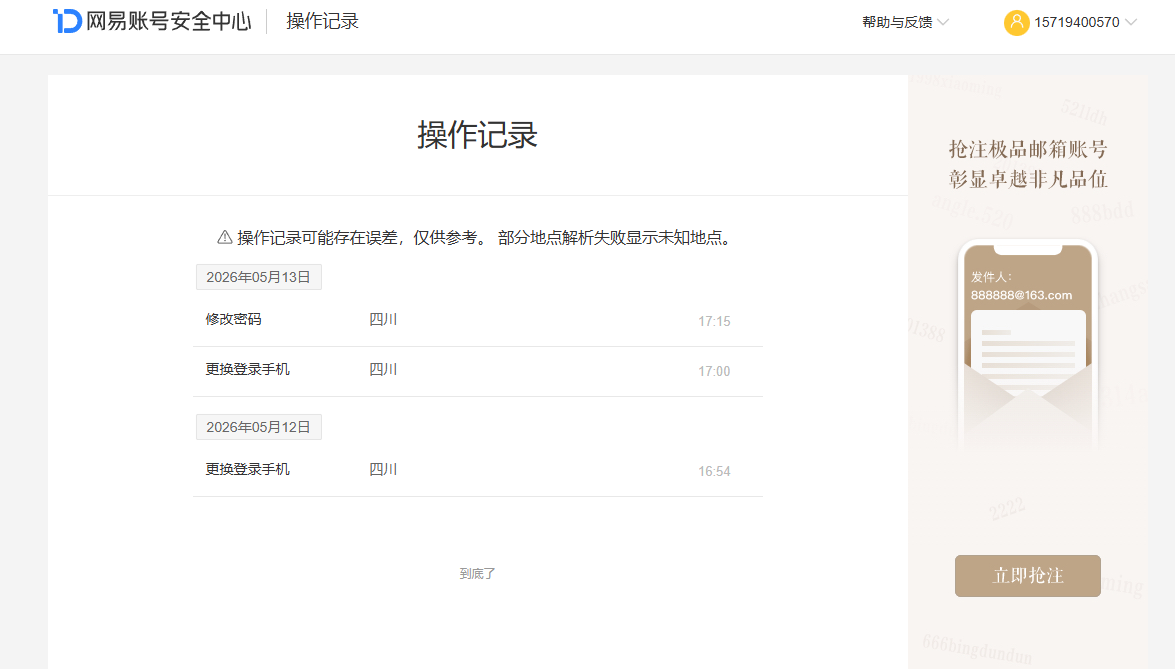This screenshot has width=1175, height=669.
Task: Click the 17:15 timestamp
Action: [x=714, y=321]
